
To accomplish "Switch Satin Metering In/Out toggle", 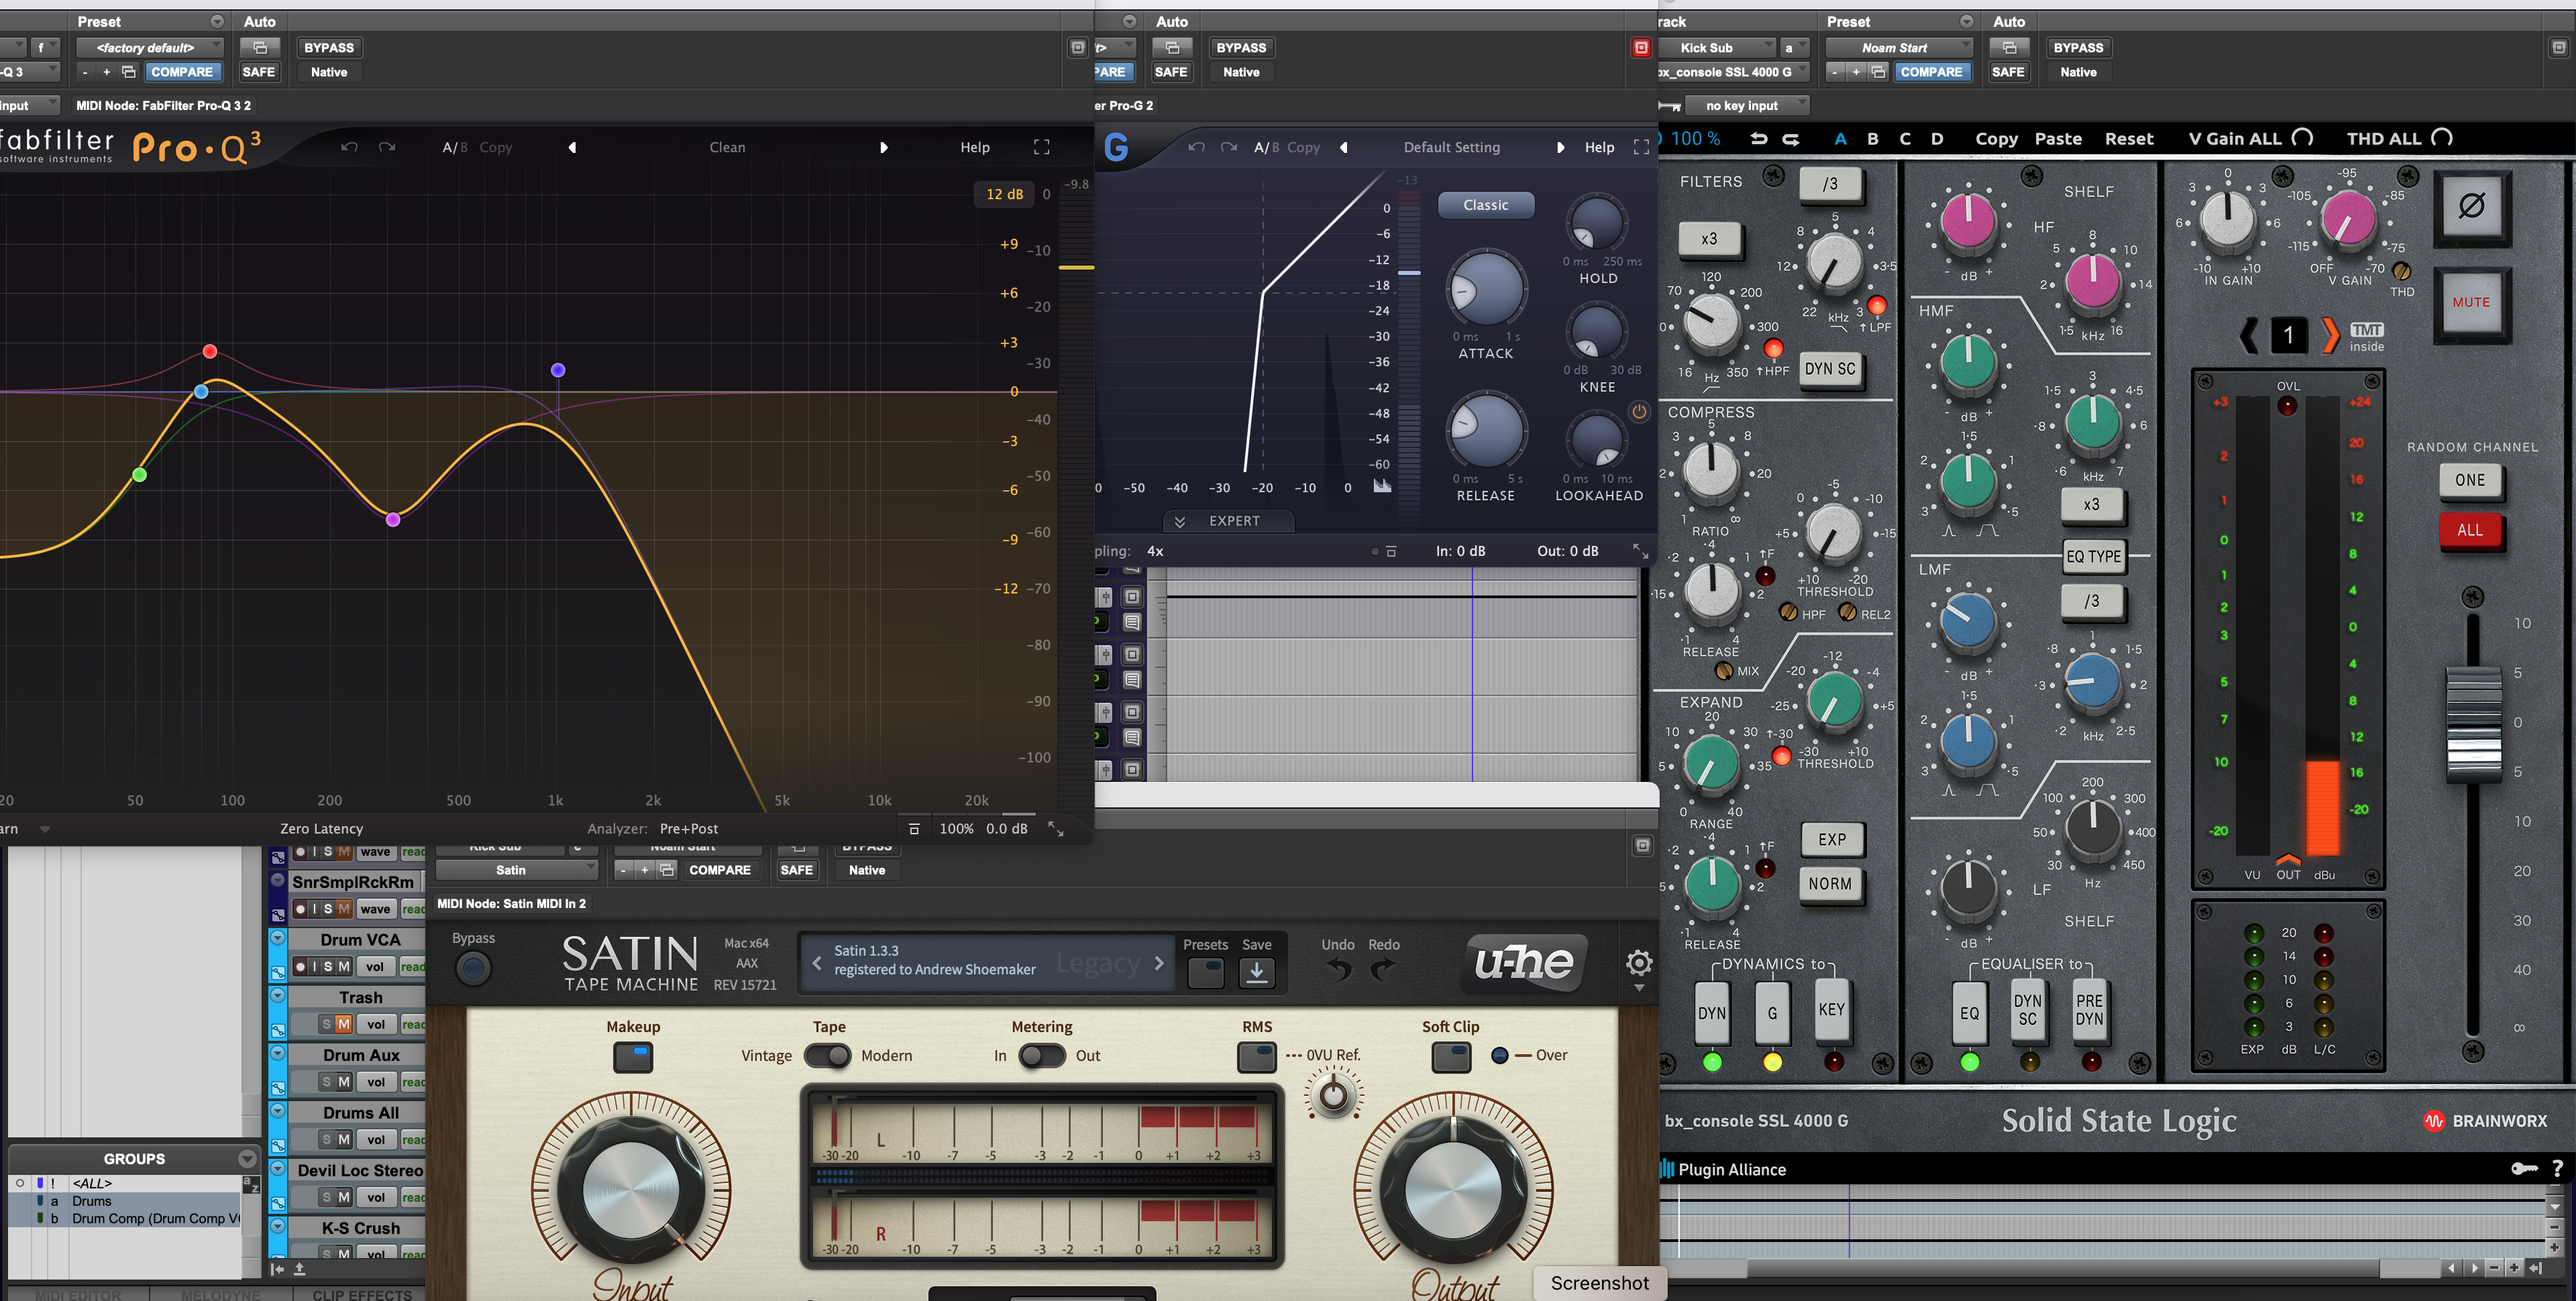I will coord(1041,1056).
